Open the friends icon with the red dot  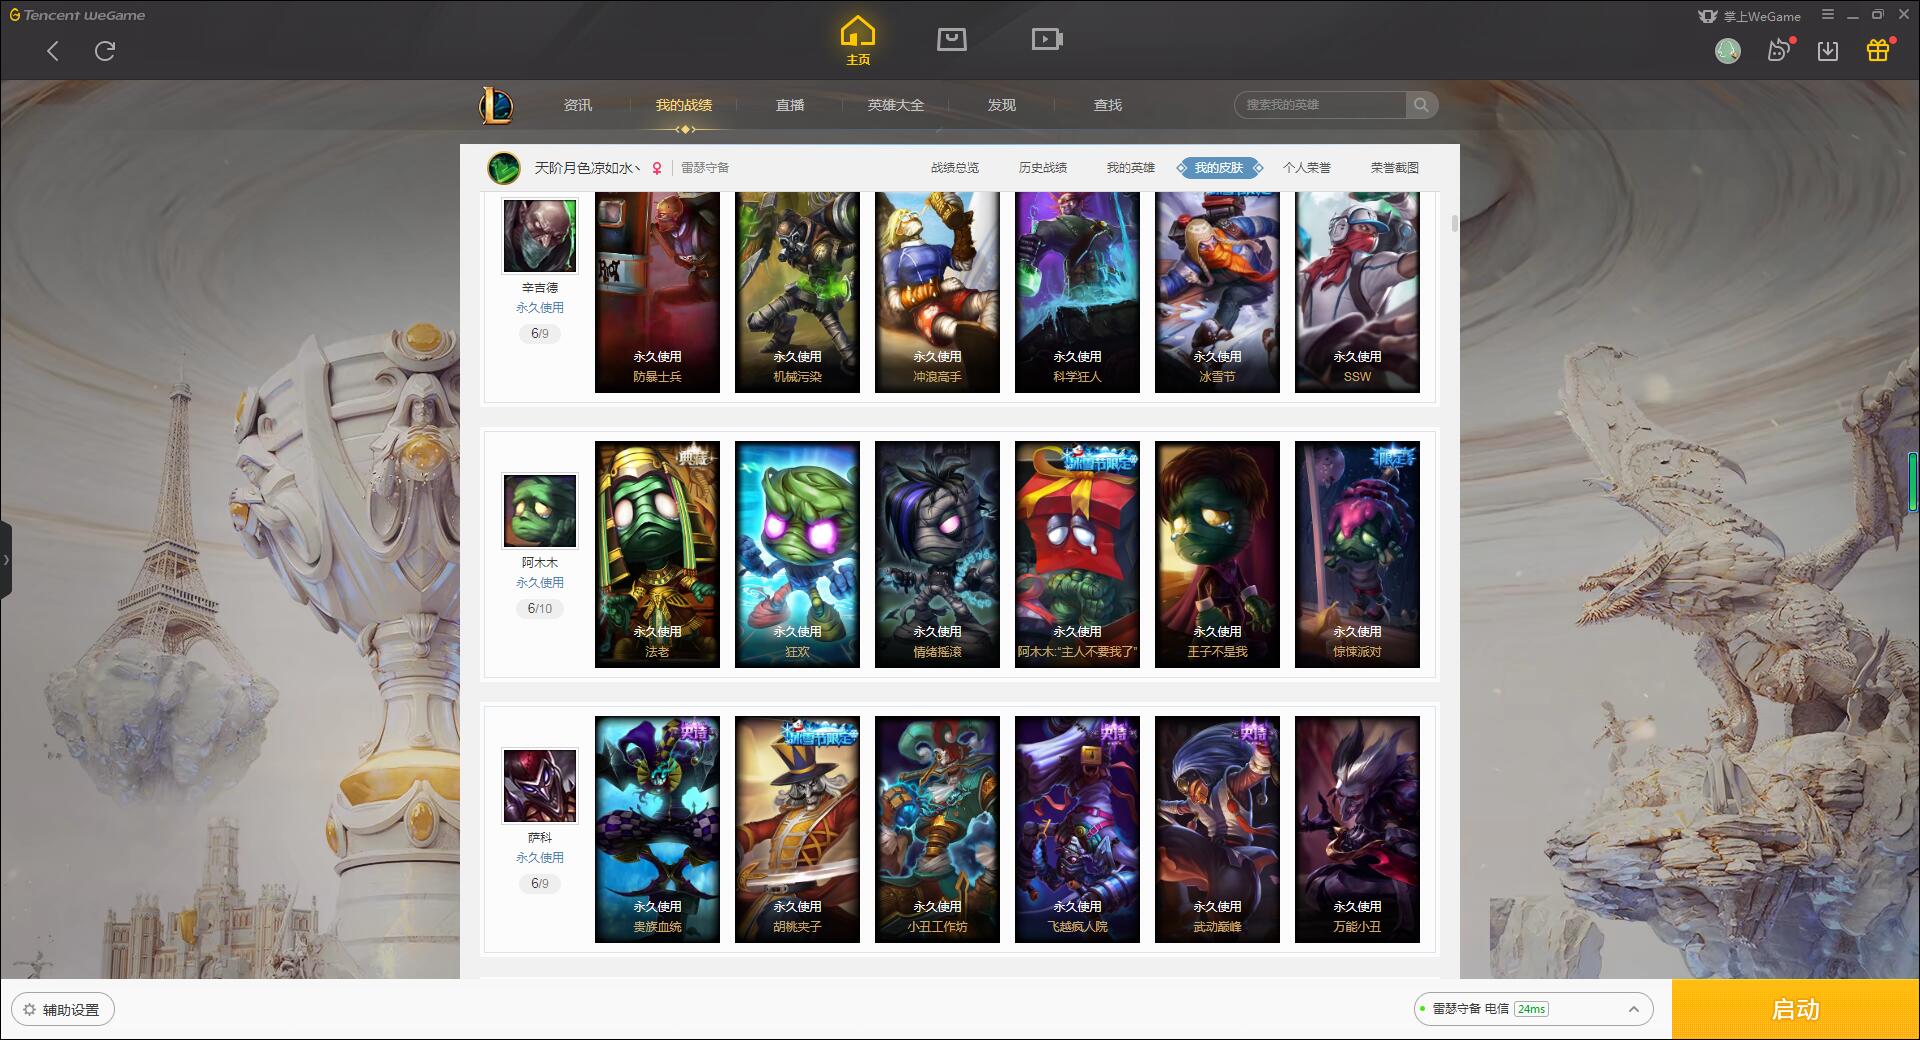coord(1779,50)
